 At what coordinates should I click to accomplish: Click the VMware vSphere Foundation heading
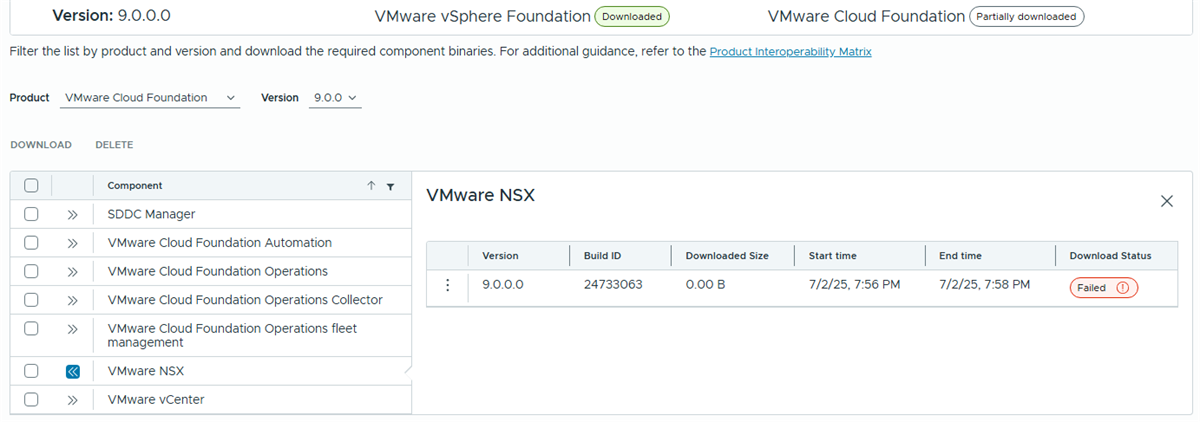pos(482,16)
